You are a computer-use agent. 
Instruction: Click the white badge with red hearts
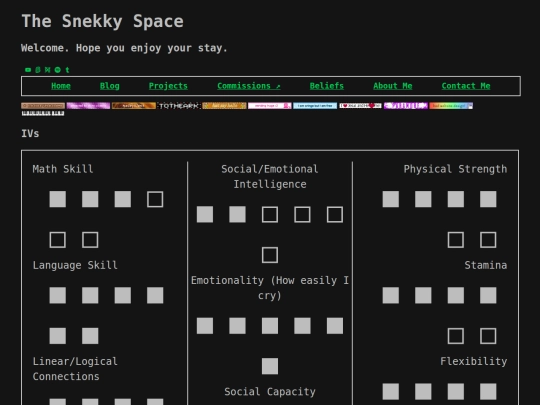point(360,106)
